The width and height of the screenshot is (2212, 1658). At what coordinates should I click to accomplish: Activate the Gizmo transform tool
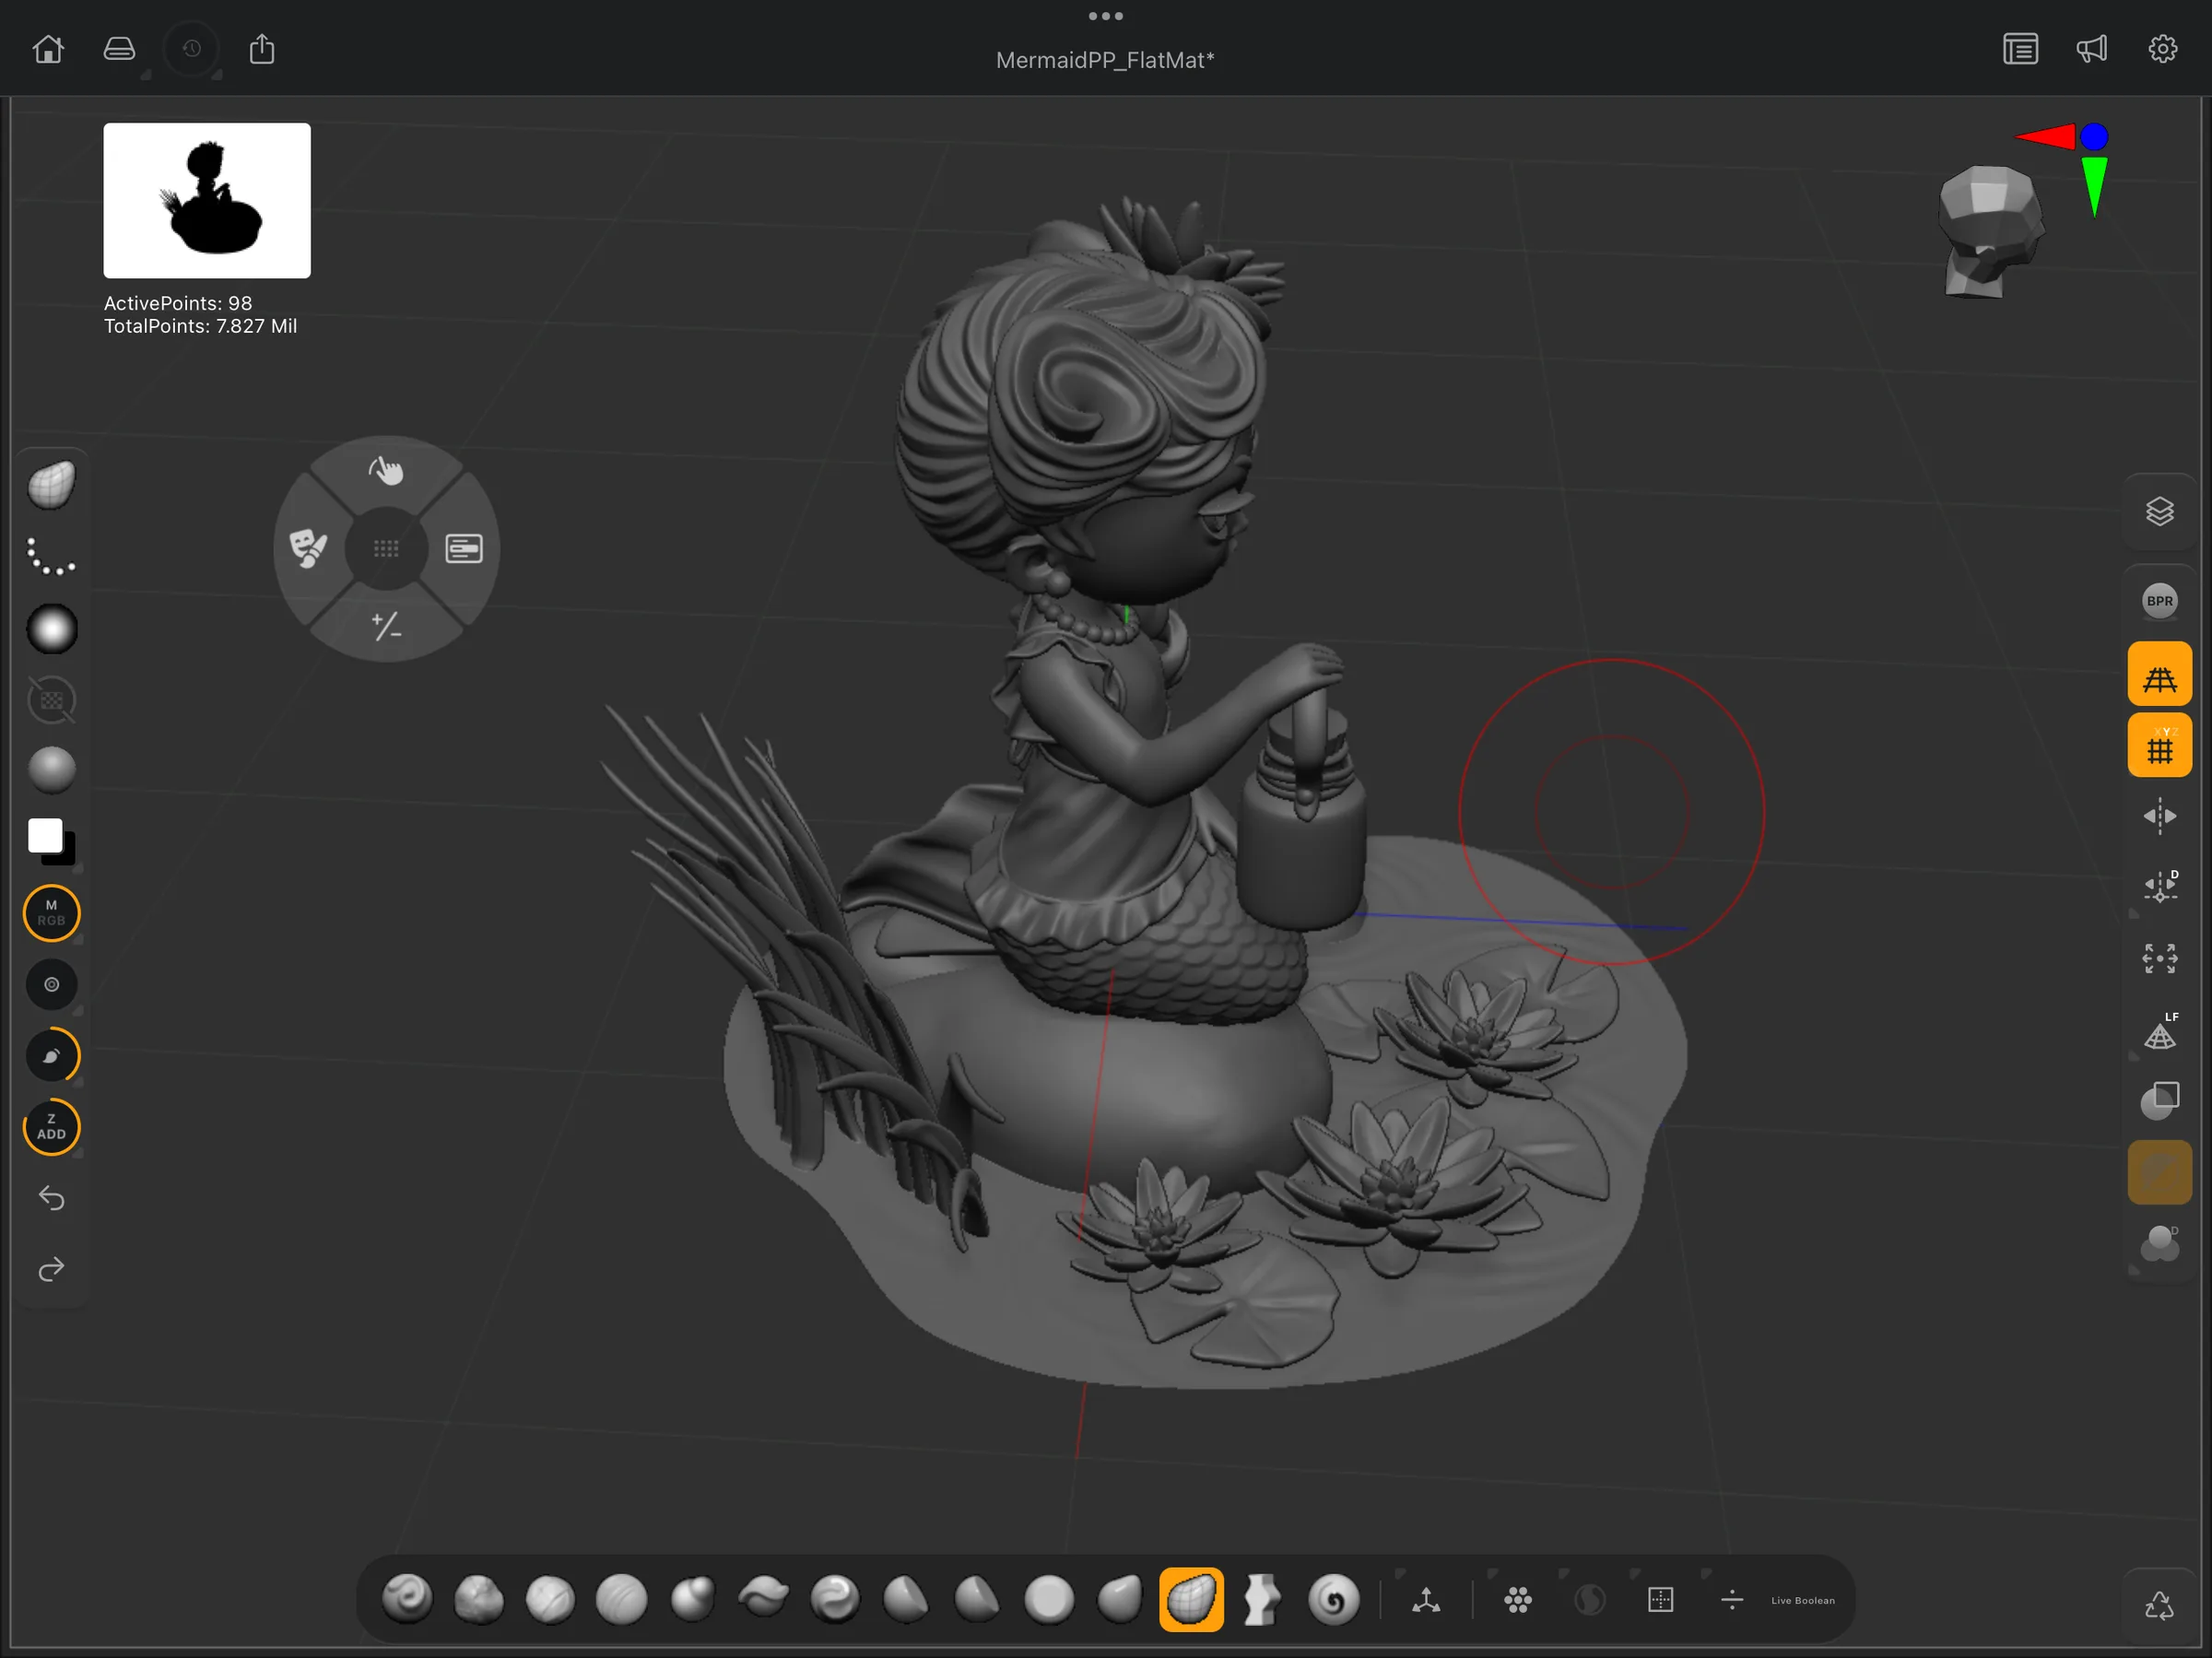(x=1427, y=1600)
